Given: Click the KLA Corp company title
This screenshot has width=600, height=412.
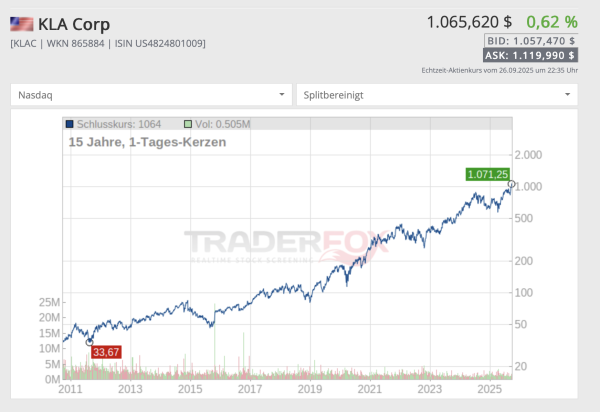Looking at the screenshot, I should (74, 24).
